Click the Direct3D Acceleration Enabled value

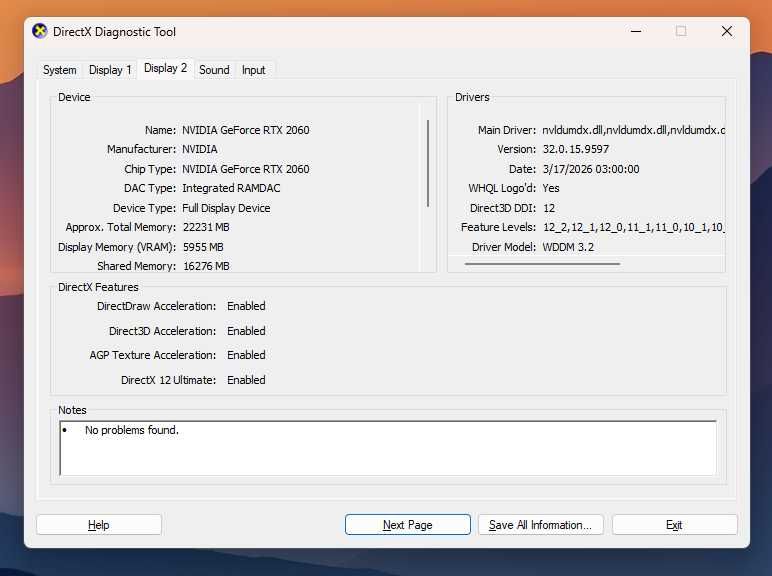(246, 331)
